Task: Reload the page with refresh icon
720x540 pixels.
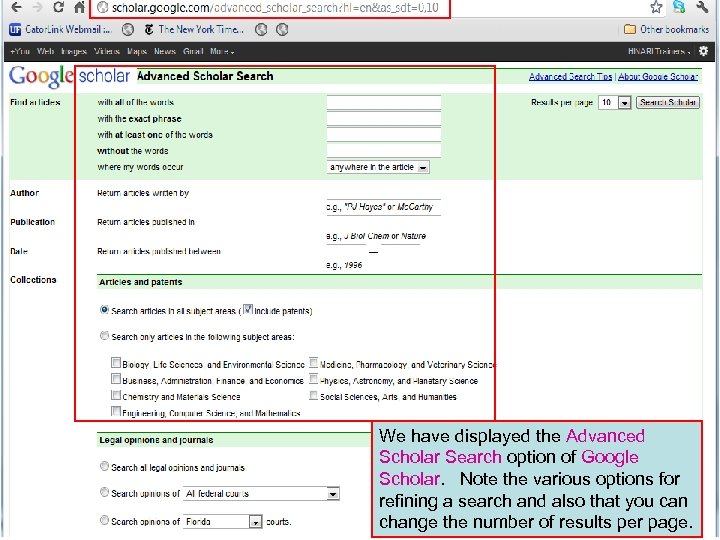Action: point(58,7)
